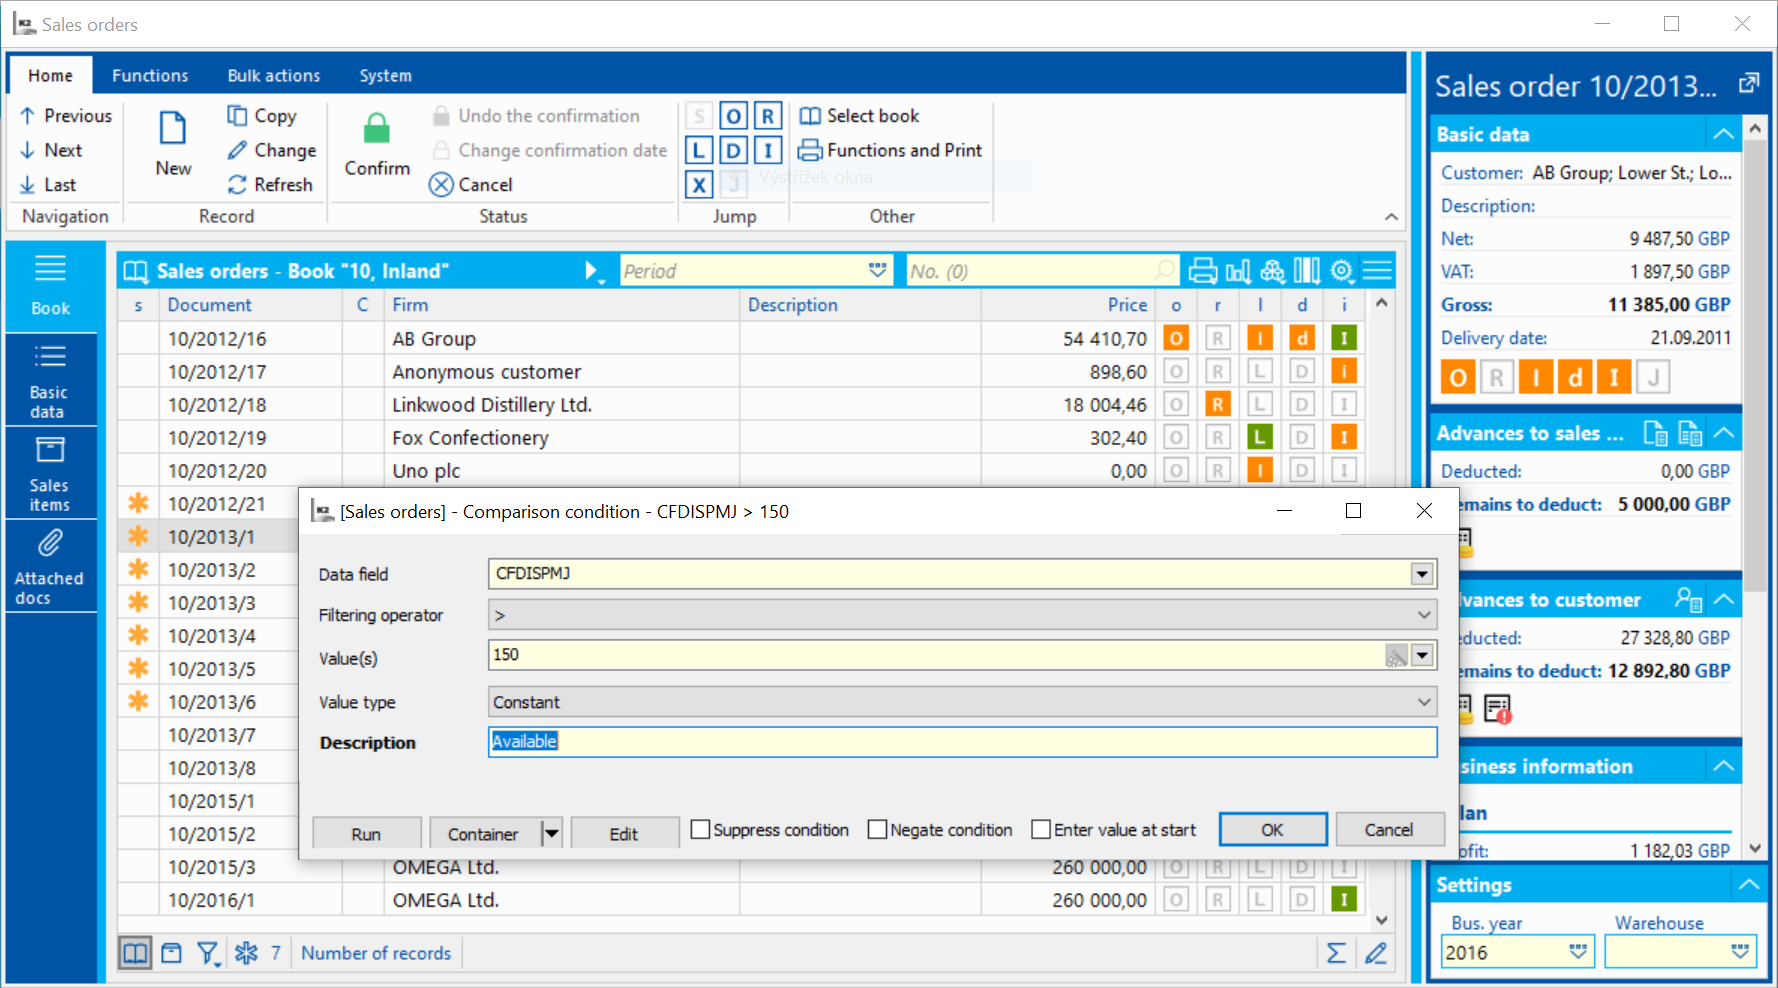Jump to O document in the ribbon

point(733,116)
